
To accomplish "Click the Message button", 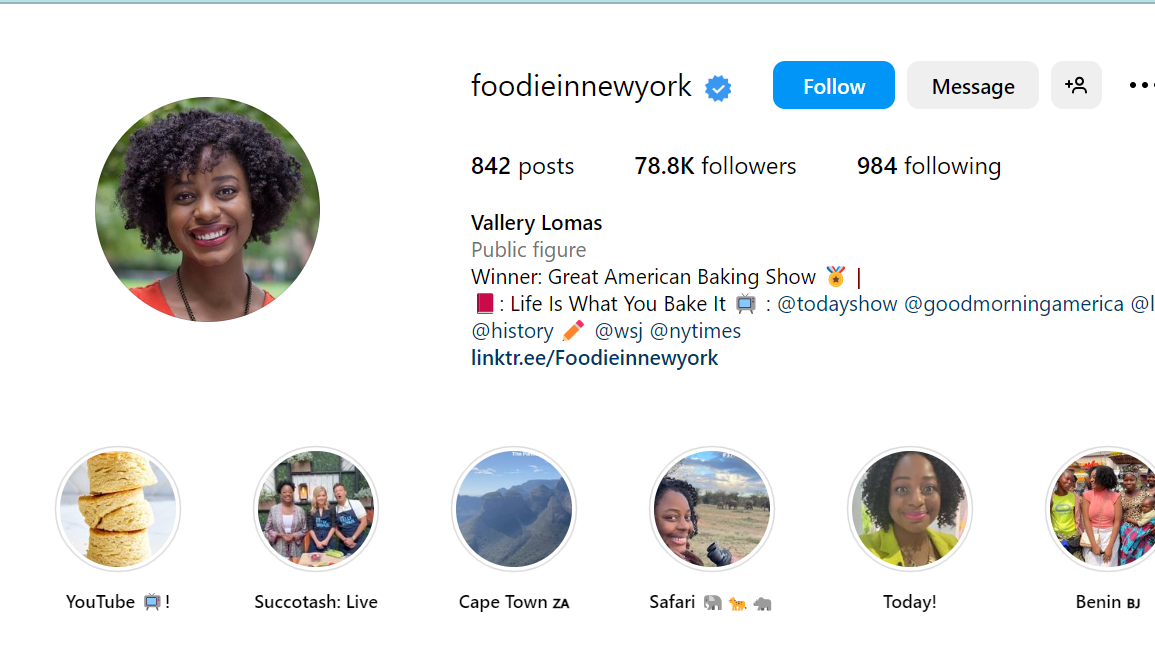I will pyautogui.click(x=972, y=86).
